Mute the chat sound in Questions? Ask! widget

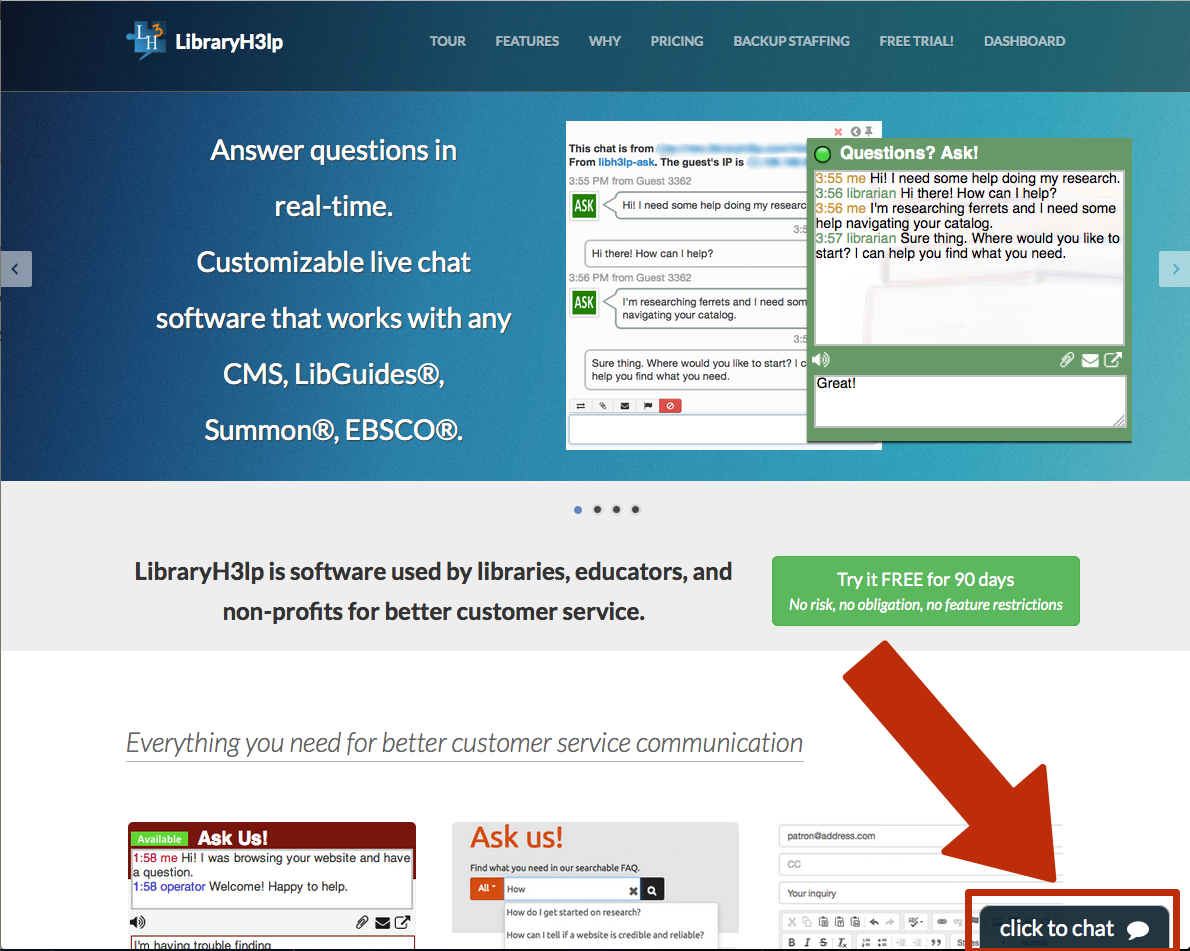[x=820, y=359]
